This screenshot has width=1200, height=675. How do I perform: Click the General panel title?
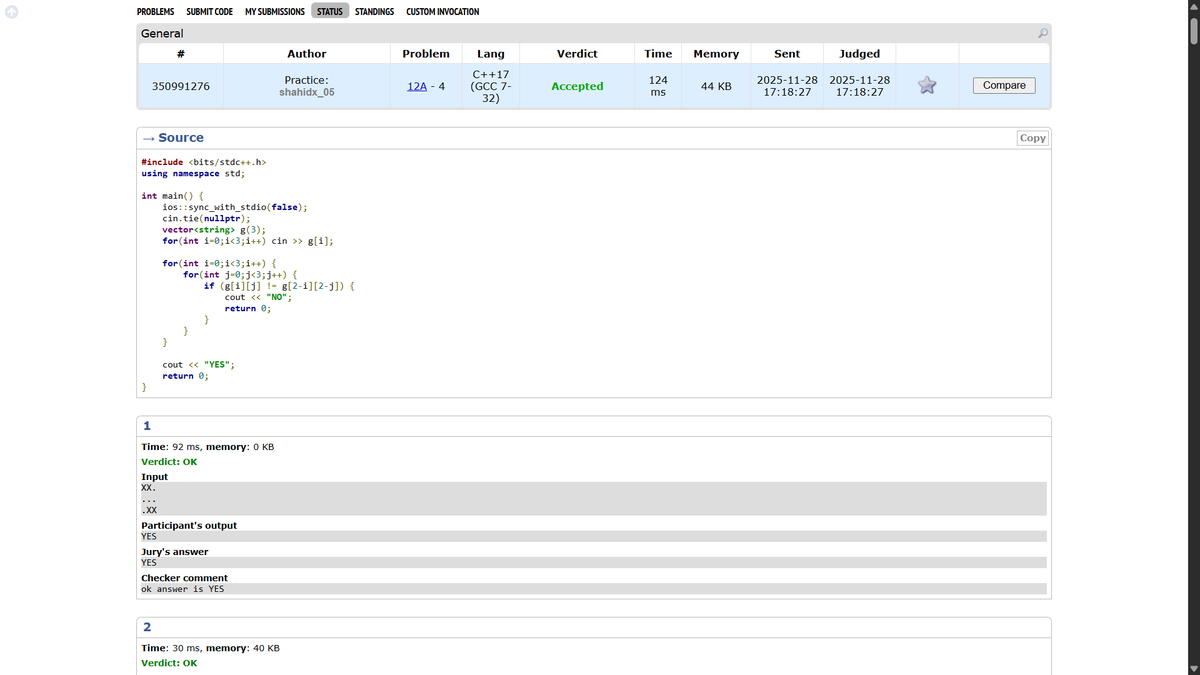coord(162,33)
